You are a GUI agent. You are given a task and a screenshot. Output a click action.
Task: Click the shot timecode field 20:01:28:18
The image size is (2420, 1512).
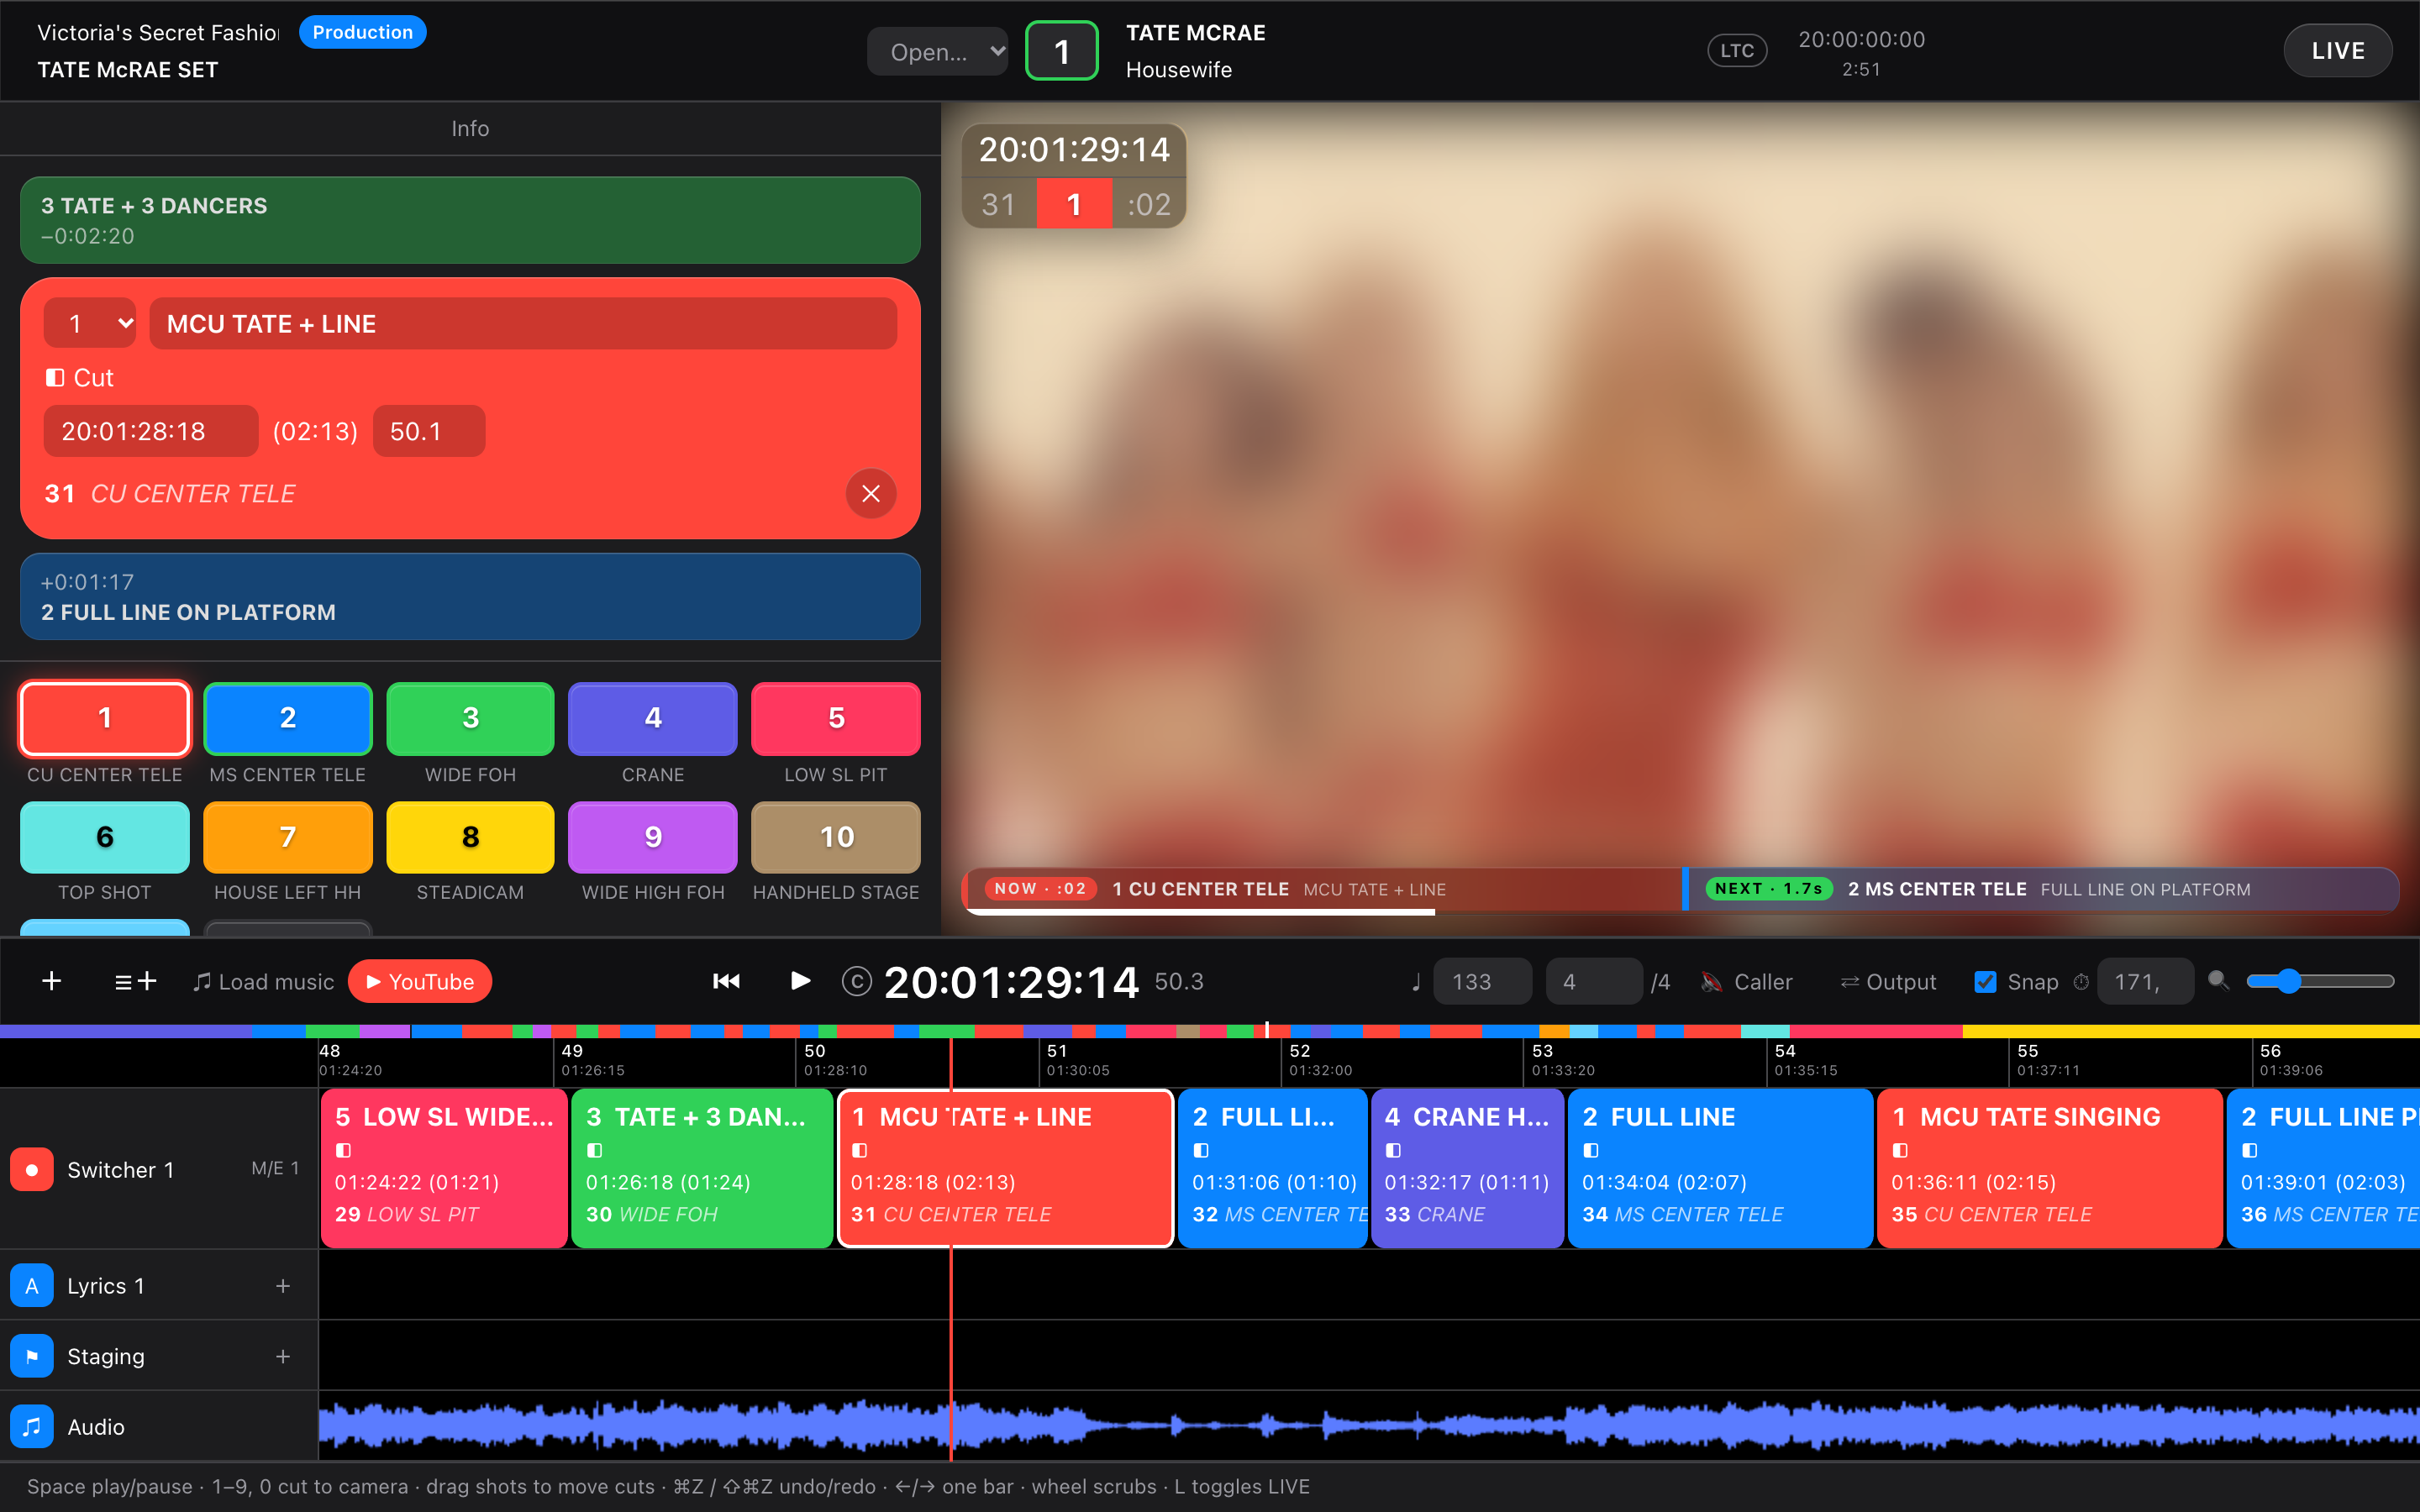pos(151,431)
